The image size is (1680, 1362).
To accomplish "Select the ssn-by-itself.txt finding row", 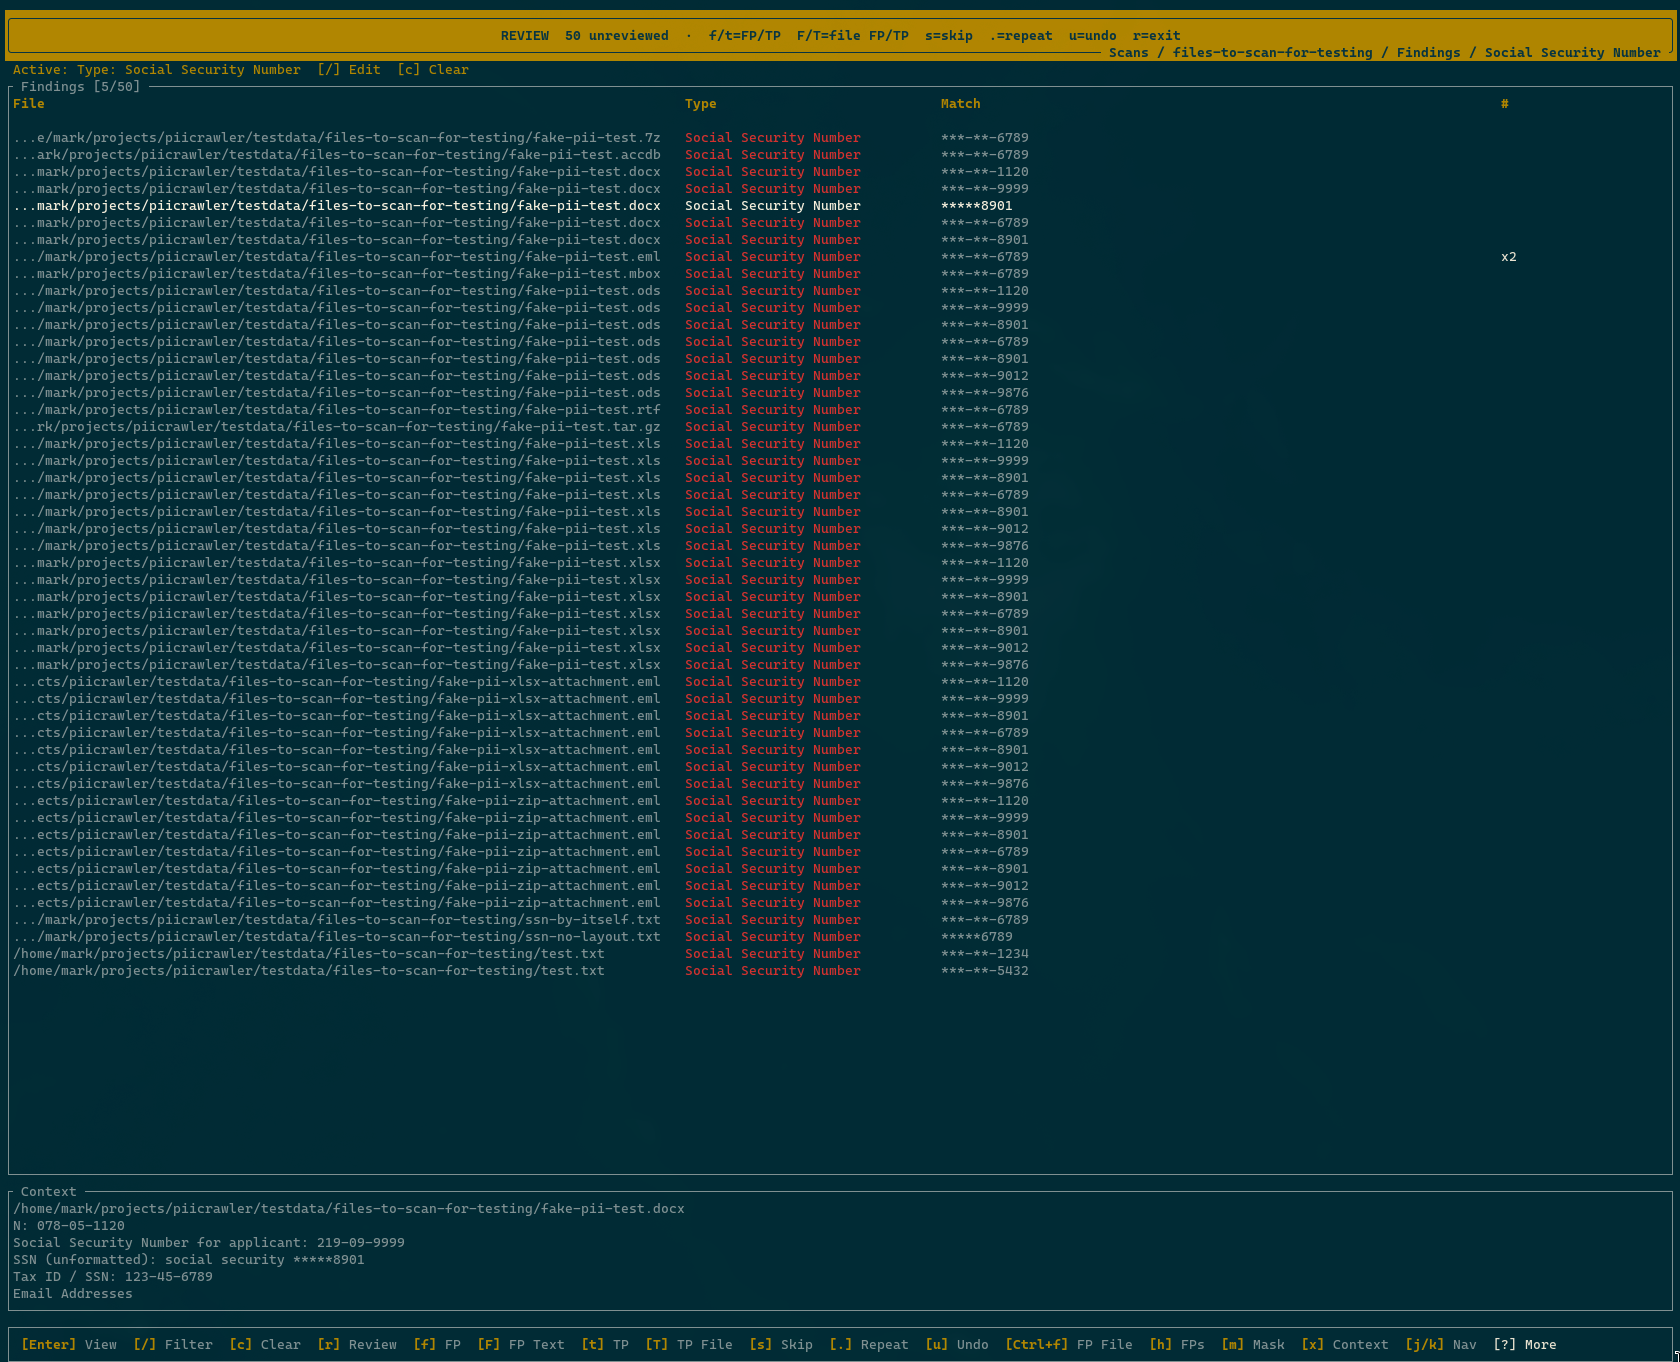I will coord(840,920).
